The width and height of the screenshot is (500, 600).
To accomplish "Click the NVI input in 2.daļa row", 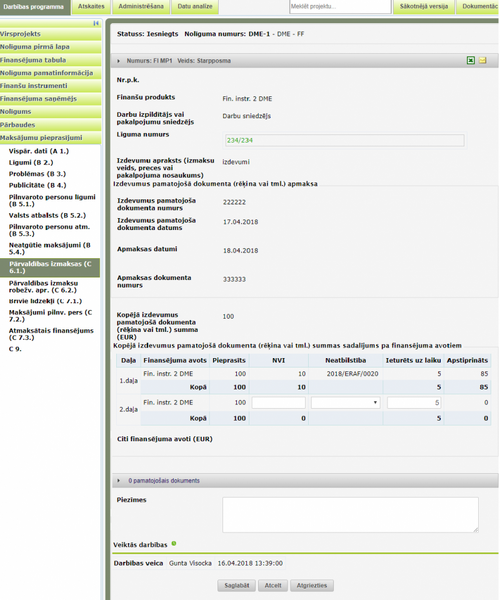I will click(x=279, y=403).
